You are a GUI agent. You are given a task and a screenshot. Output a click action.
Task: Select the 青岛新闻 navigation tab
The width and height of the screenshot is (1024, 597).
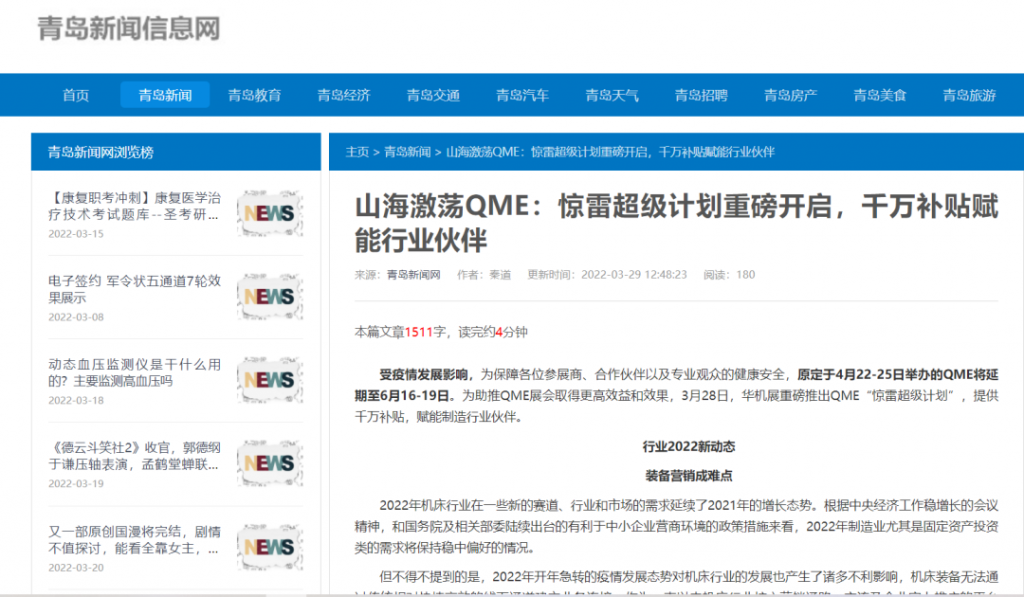165,95
